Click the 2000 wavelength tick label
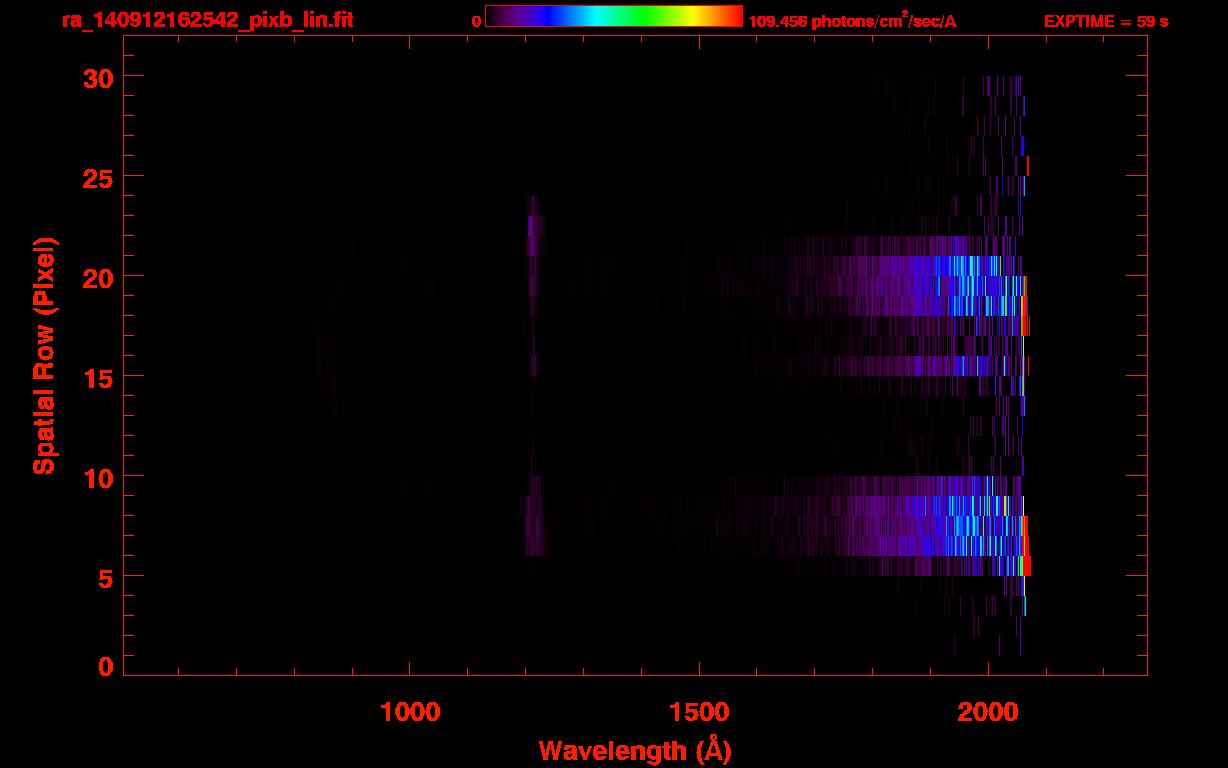The image size is (1228, 768). [x=988, y=711]
